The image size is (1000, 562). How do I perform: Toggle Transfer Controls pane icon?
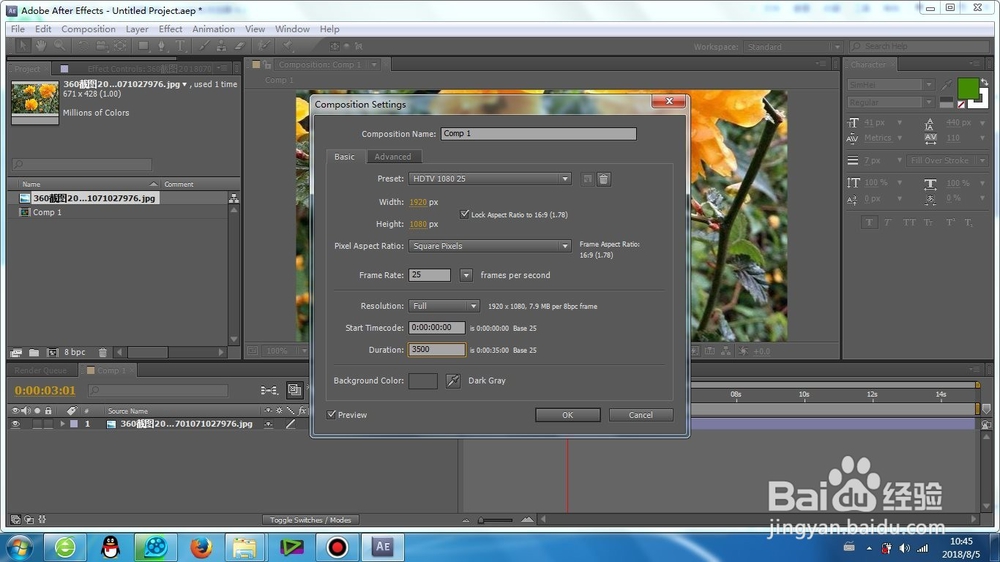click(29, 520)
